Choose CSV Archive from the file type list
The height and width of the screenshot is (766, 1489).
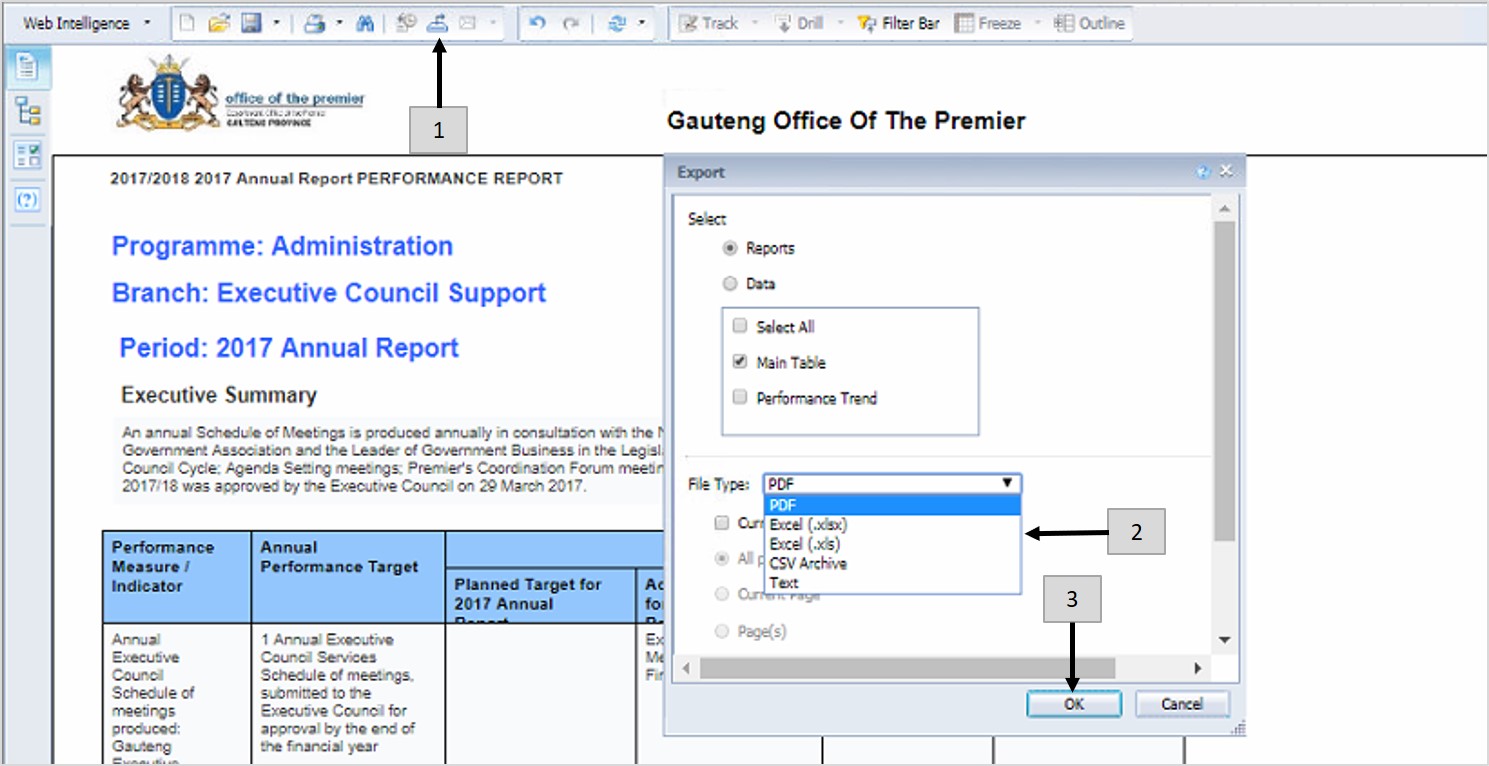pos(808,563)
